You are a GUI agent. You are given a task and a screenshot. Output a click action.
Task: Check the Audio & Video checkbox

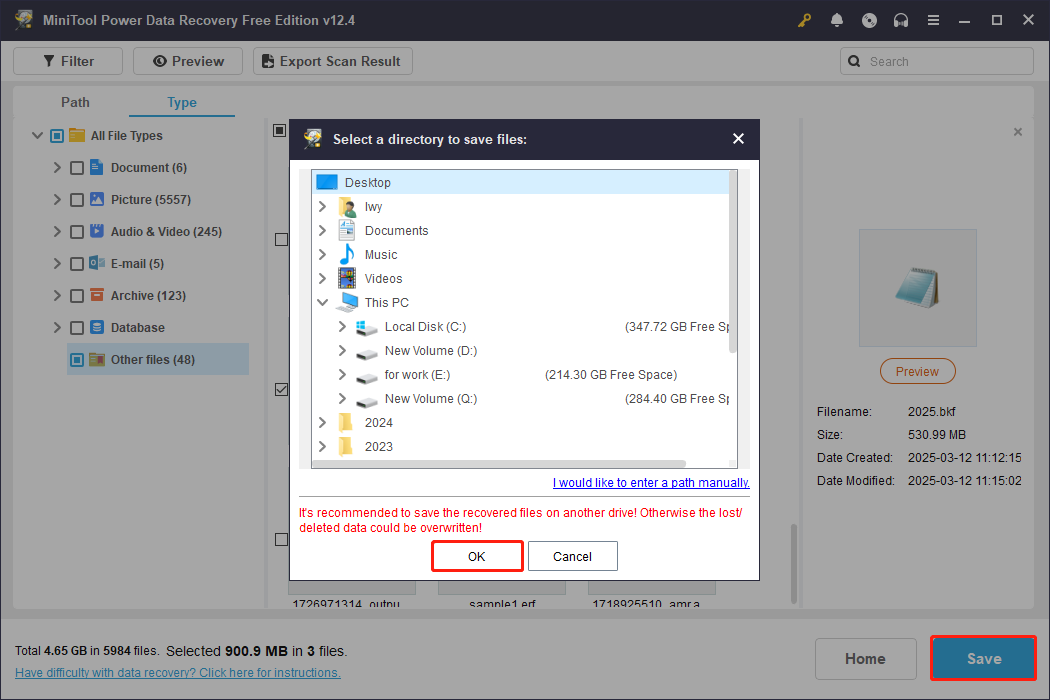(77, 232)
